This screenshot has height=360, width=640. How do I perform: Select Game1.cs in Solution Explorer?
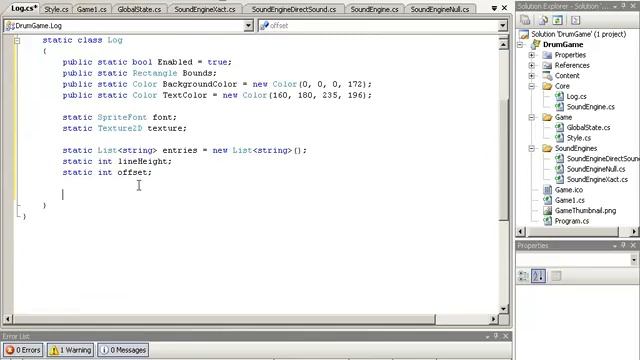click(x=569, y=200)
